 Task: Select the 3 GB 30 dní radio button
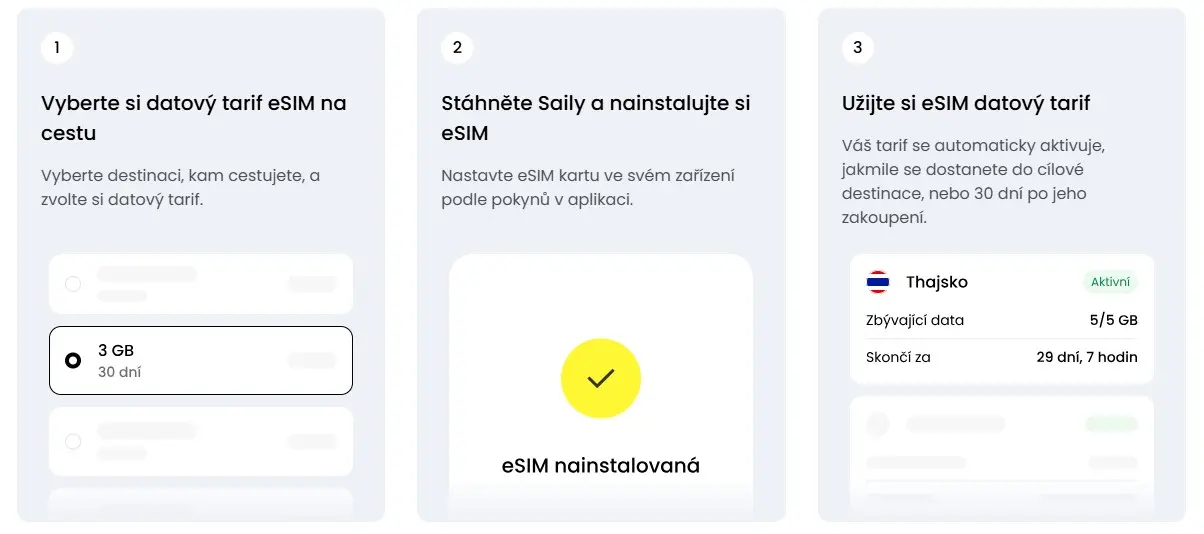[x=73, y=360]
